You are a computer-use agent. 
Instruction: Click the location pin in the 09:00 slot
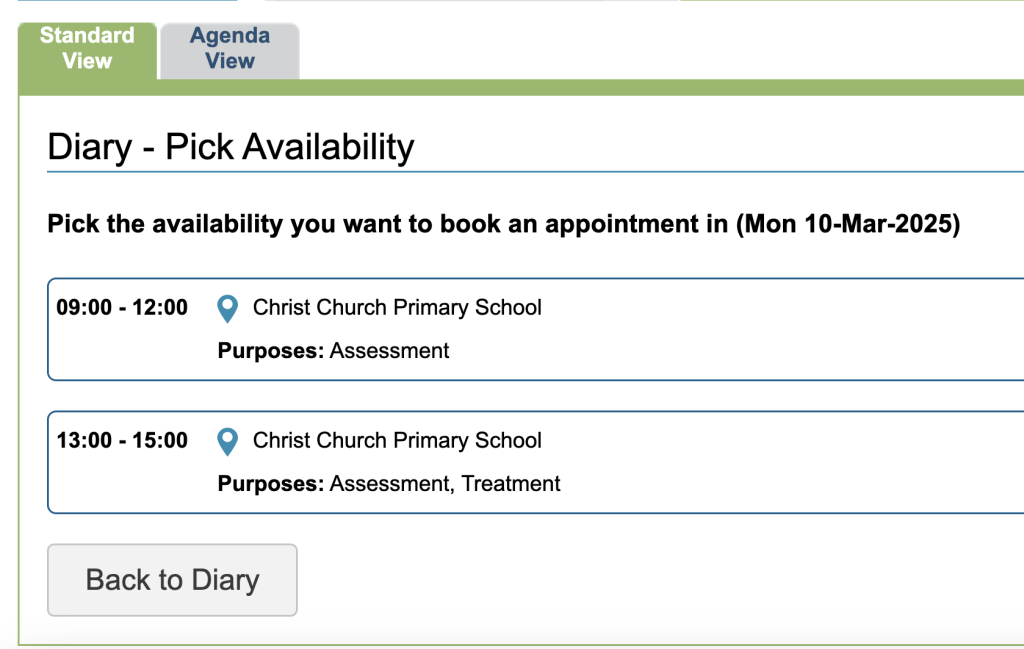click(x=228, y=308)
